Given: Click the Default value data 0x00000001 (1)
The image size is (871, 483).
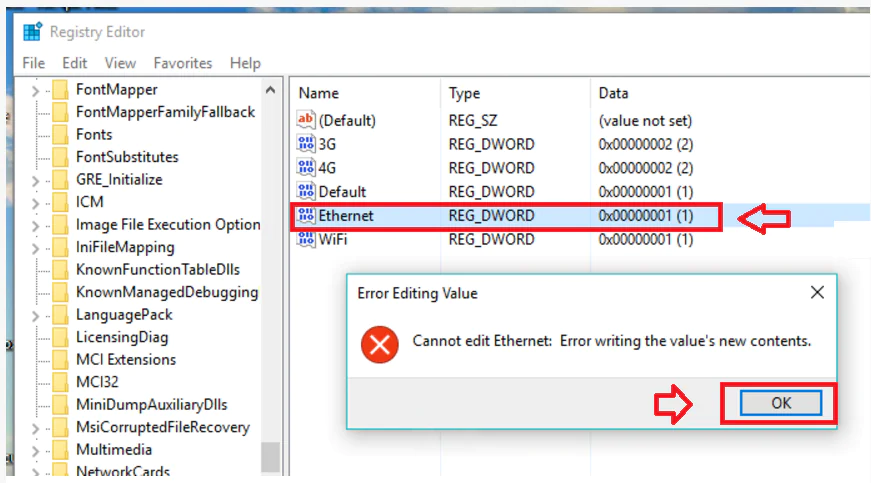Looking at the screenshot, I should [x=645, y=192].
